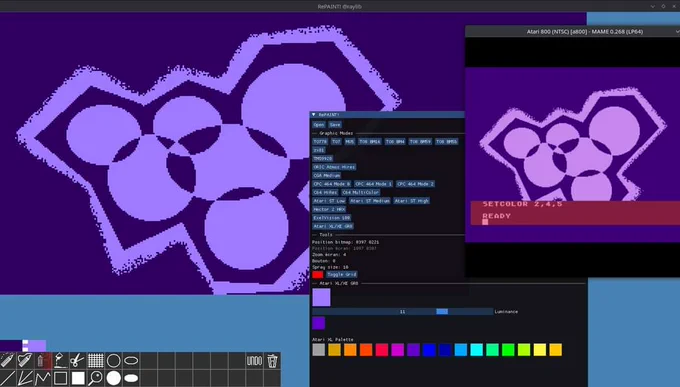The height and width of the screenshot is (387, 680).
Task: Click dark purple background color box bottom-left
Action: coord(11,345)
